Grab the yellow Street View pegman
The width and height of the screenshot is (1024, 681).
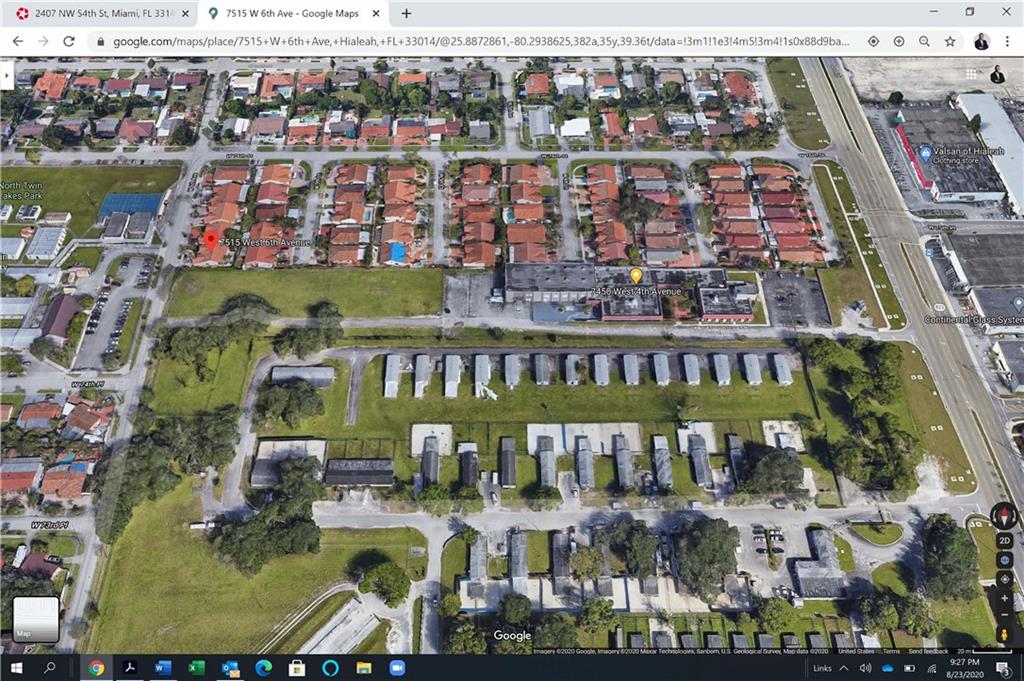[x=1004, y=635]
